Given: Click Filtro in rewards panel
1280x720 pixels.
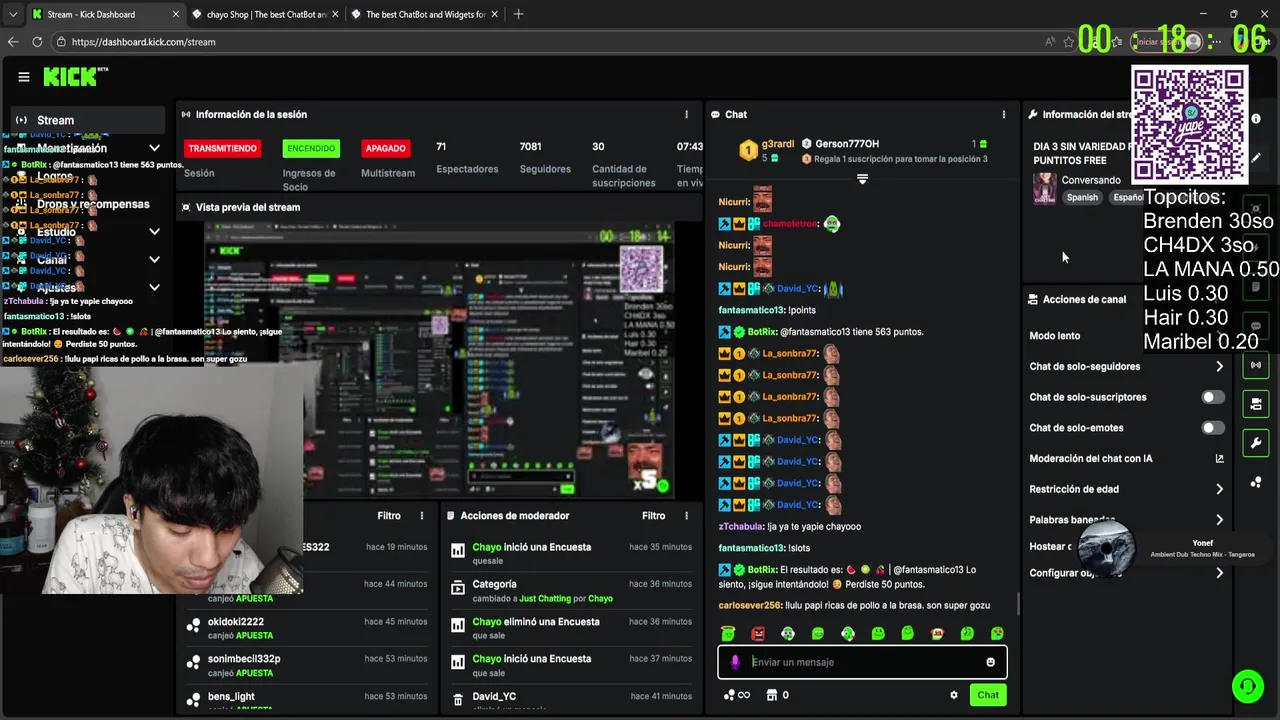Looking at the screenshot, I should click(x=389, y=516).
